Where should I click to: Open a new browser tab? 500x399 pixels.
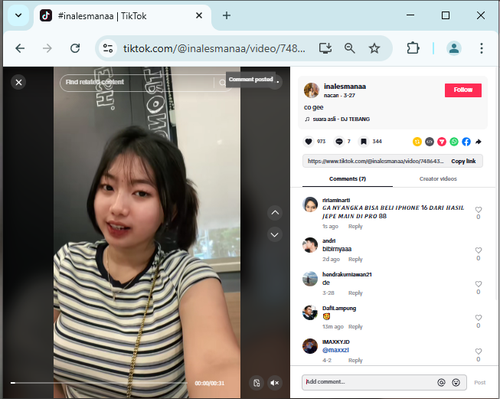227,15
